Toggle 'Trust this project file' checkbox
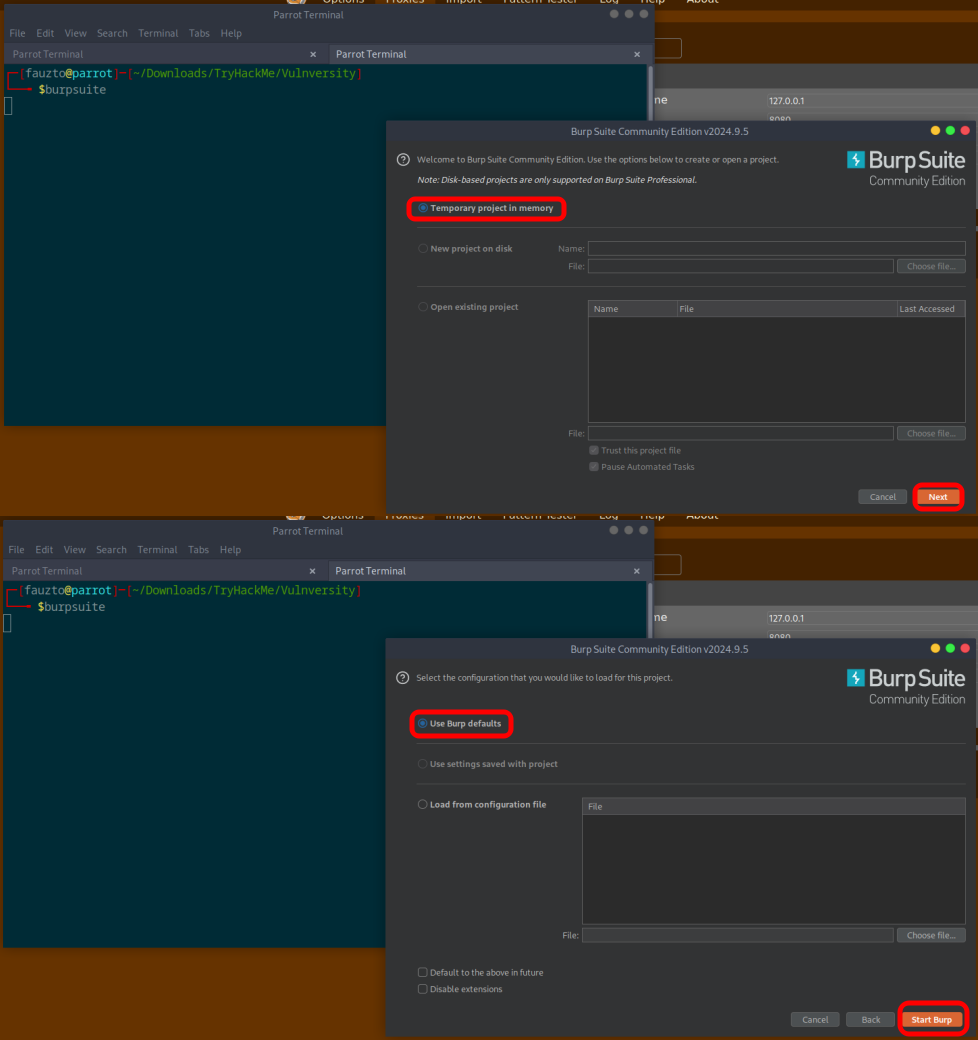The height and width of the screenshot is (1040, 978). click(x=594, y=450)
